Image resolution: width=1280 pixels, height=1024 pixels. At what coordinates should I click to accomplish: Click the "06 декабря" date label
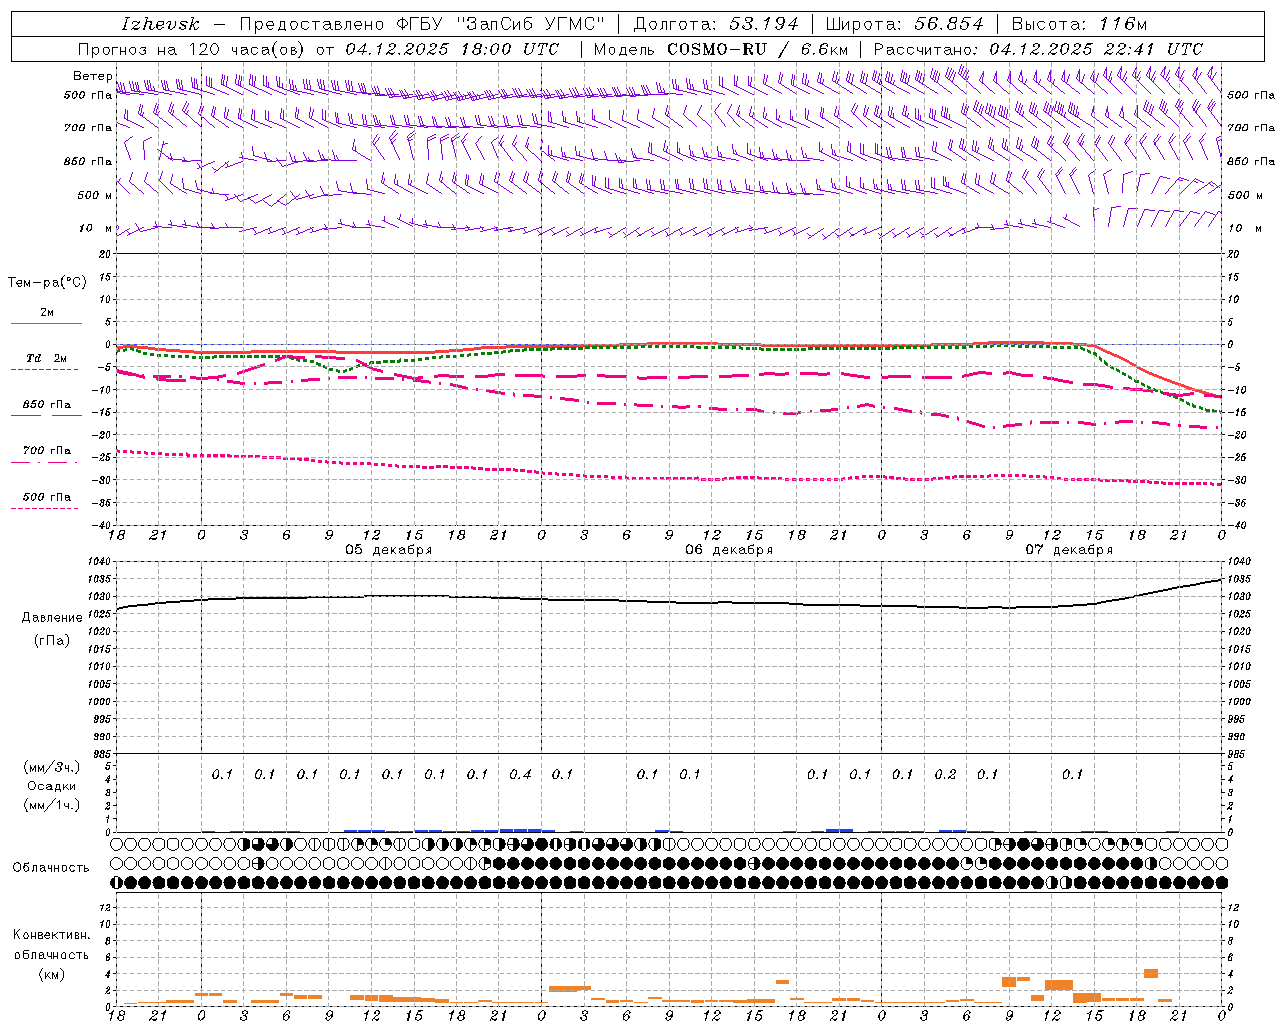[729, 550]
